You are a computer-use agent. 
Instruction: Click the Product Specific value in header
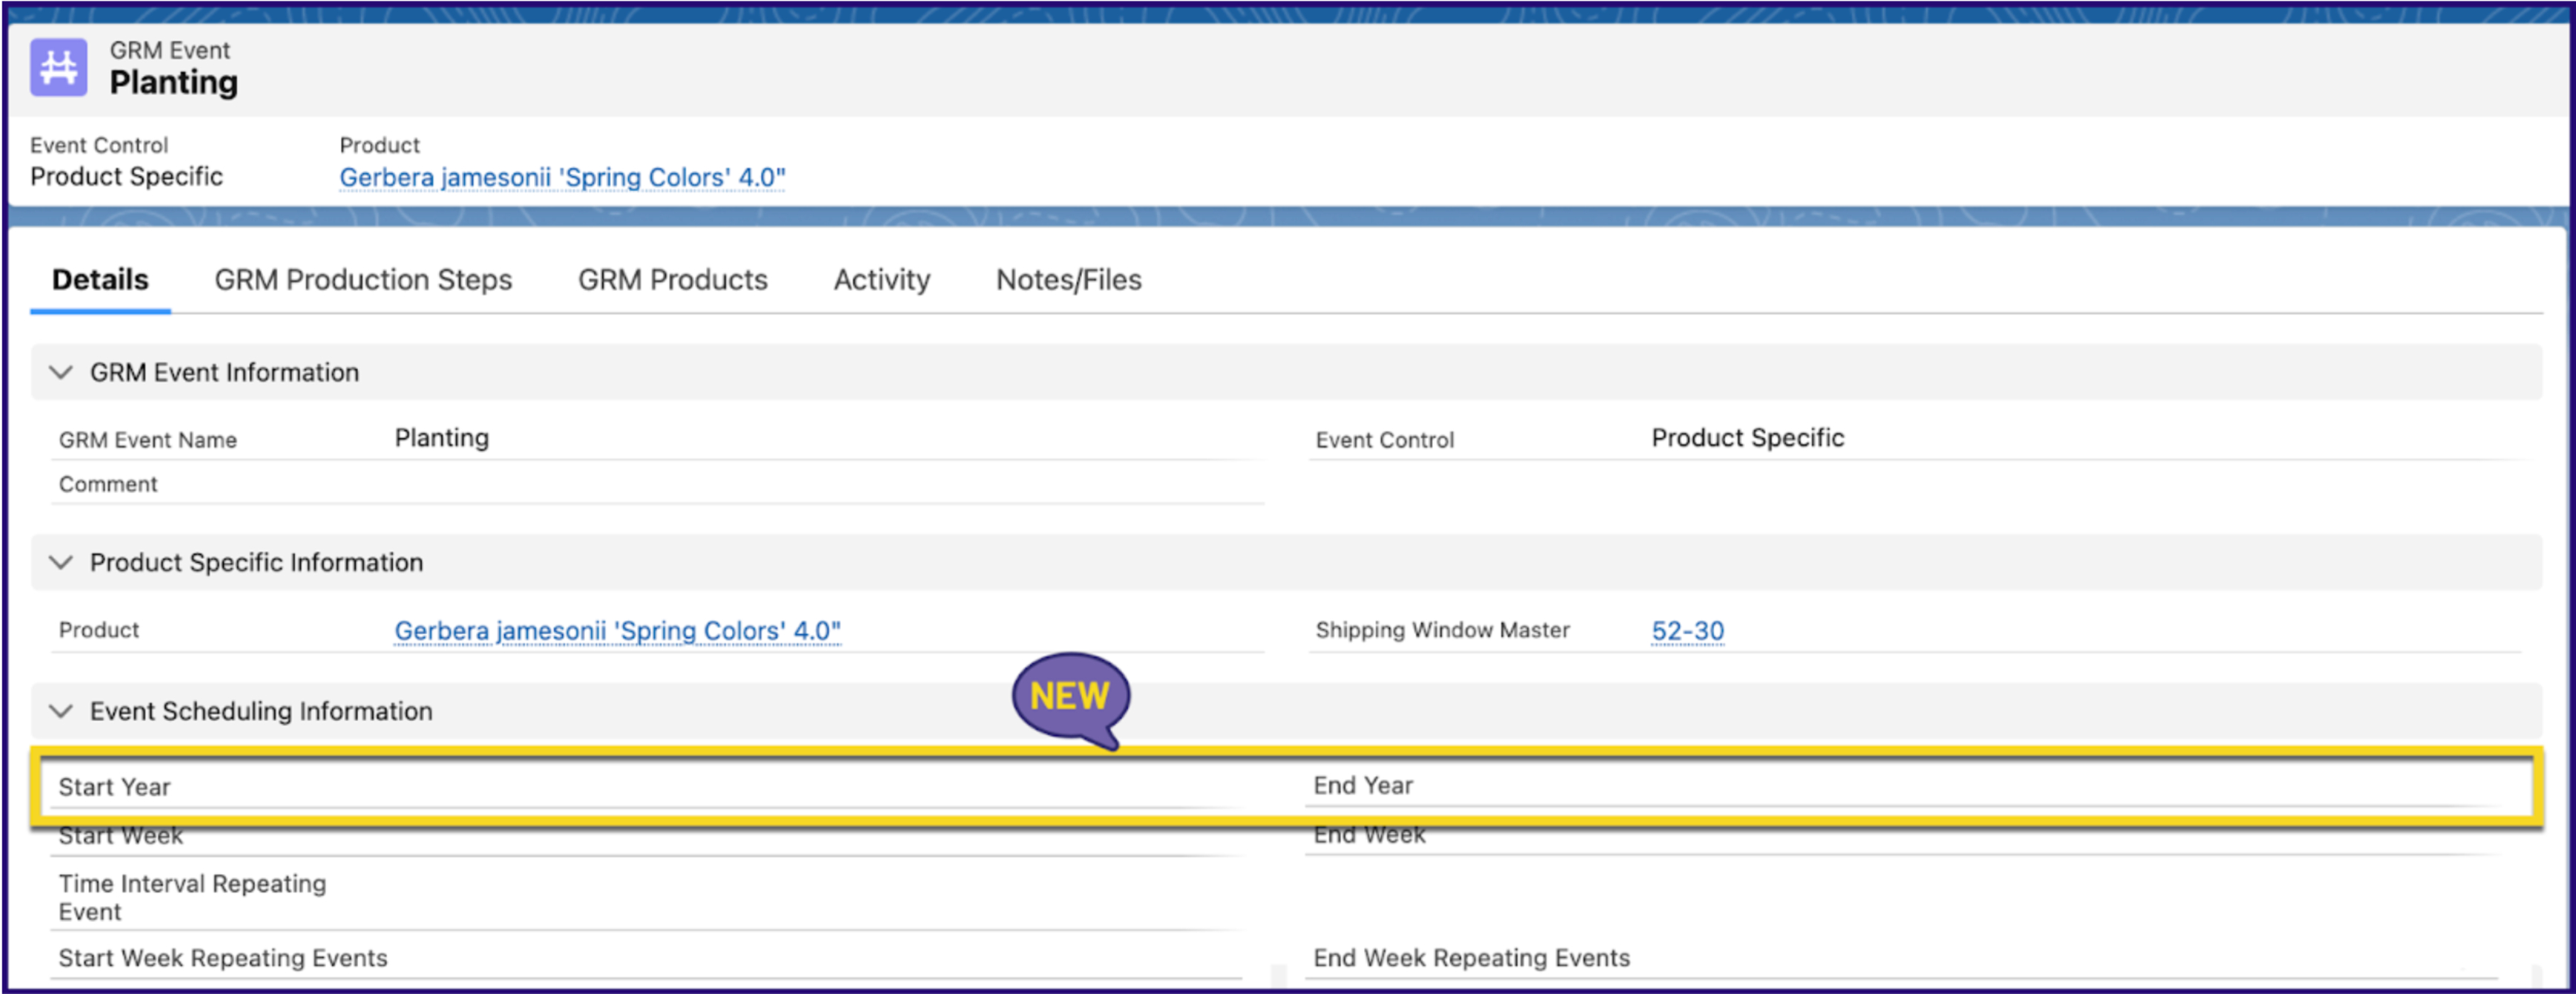tap(126, 177)
